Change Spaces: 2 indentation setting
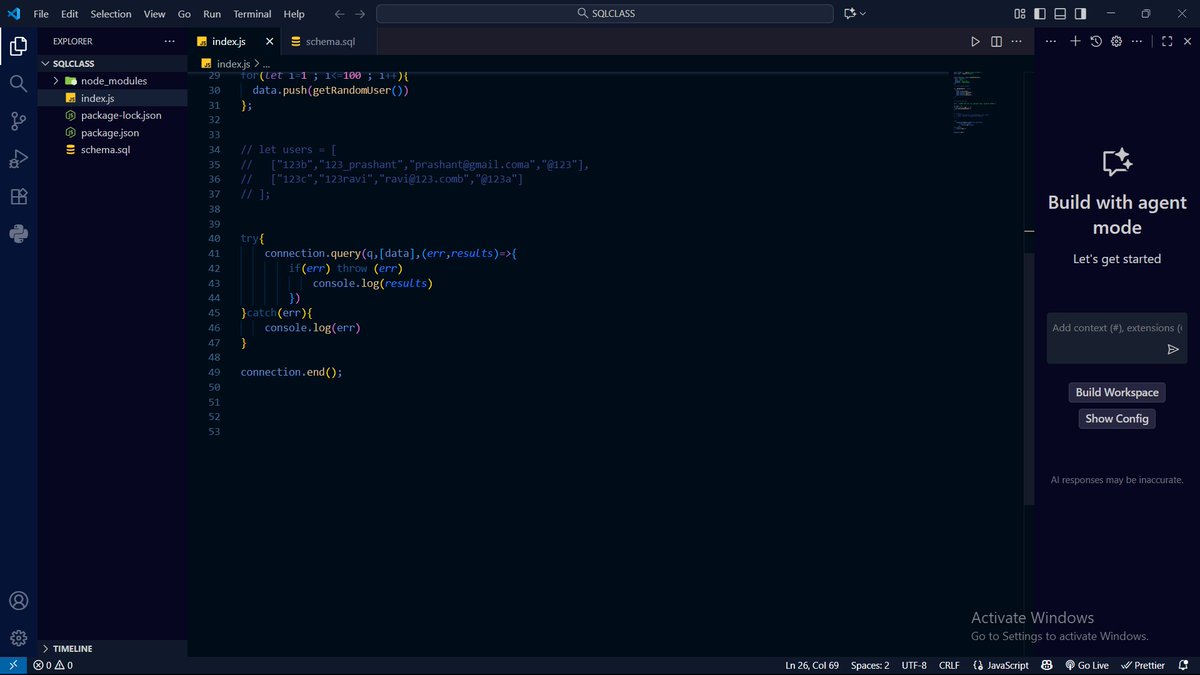 click(x=870, y=665)
